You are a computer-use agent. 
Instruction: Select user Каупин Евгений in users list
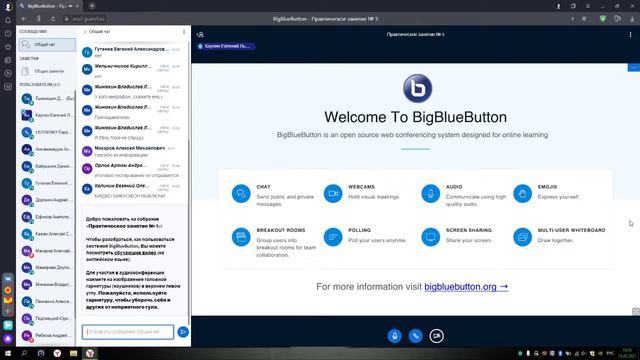click(x=47, y=115)
